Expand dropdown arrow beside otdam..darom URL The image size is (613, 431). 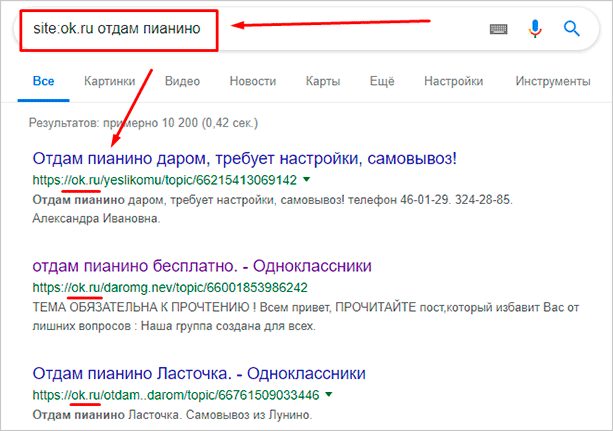(327, 395)
